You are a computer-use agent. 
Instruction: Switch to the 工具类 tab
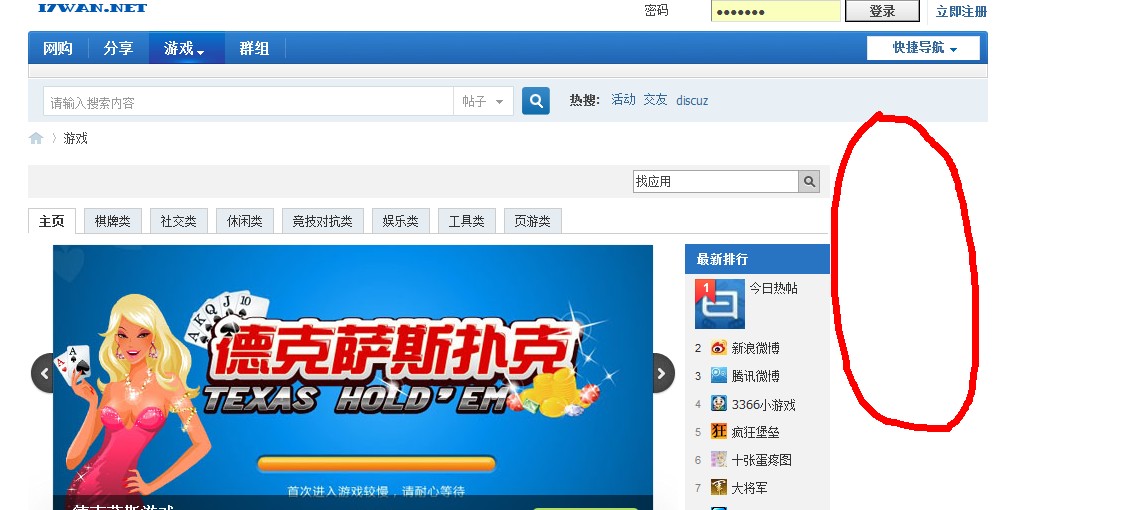tap(466, 222)
